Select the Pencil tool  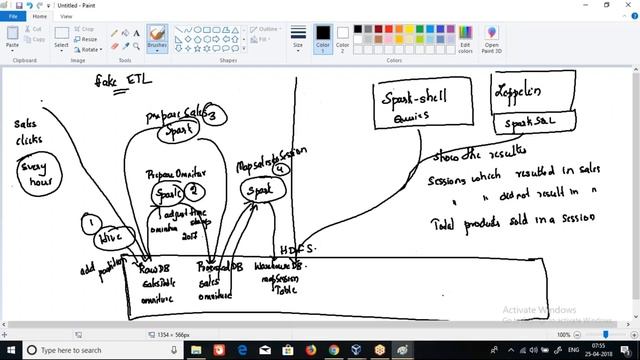115,33
